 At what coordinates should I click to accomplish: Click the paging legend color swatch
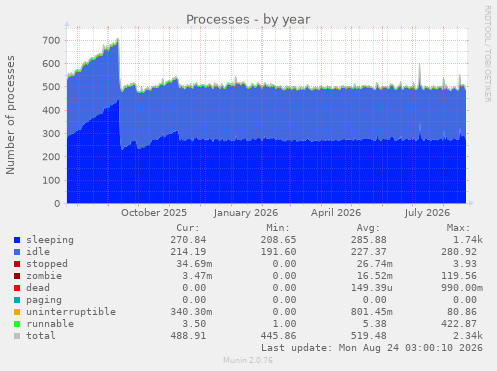(x=17, y=300)
